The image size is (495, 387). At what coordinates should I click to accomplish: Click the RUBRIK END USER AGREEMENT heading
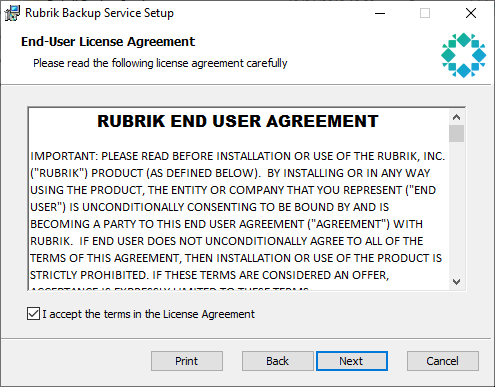click(238, 121)
